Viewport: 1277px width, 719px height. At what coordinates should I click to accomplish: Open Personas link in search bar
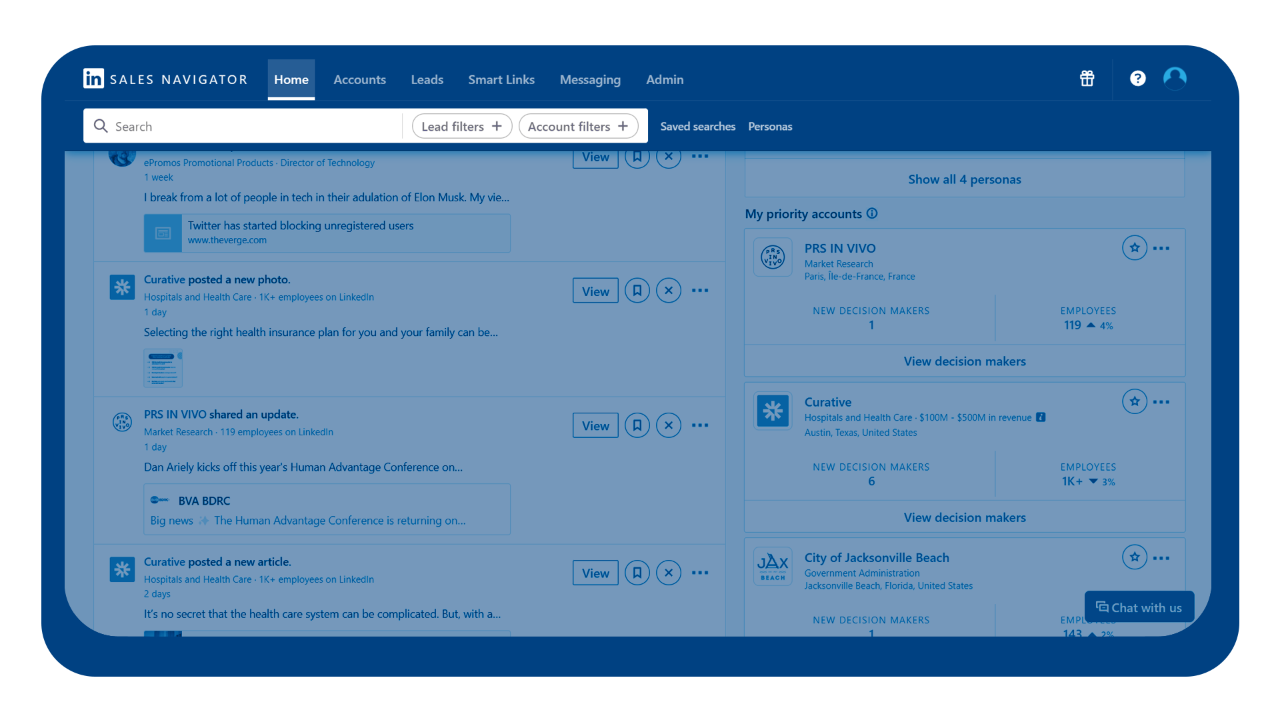coord(770,127)
